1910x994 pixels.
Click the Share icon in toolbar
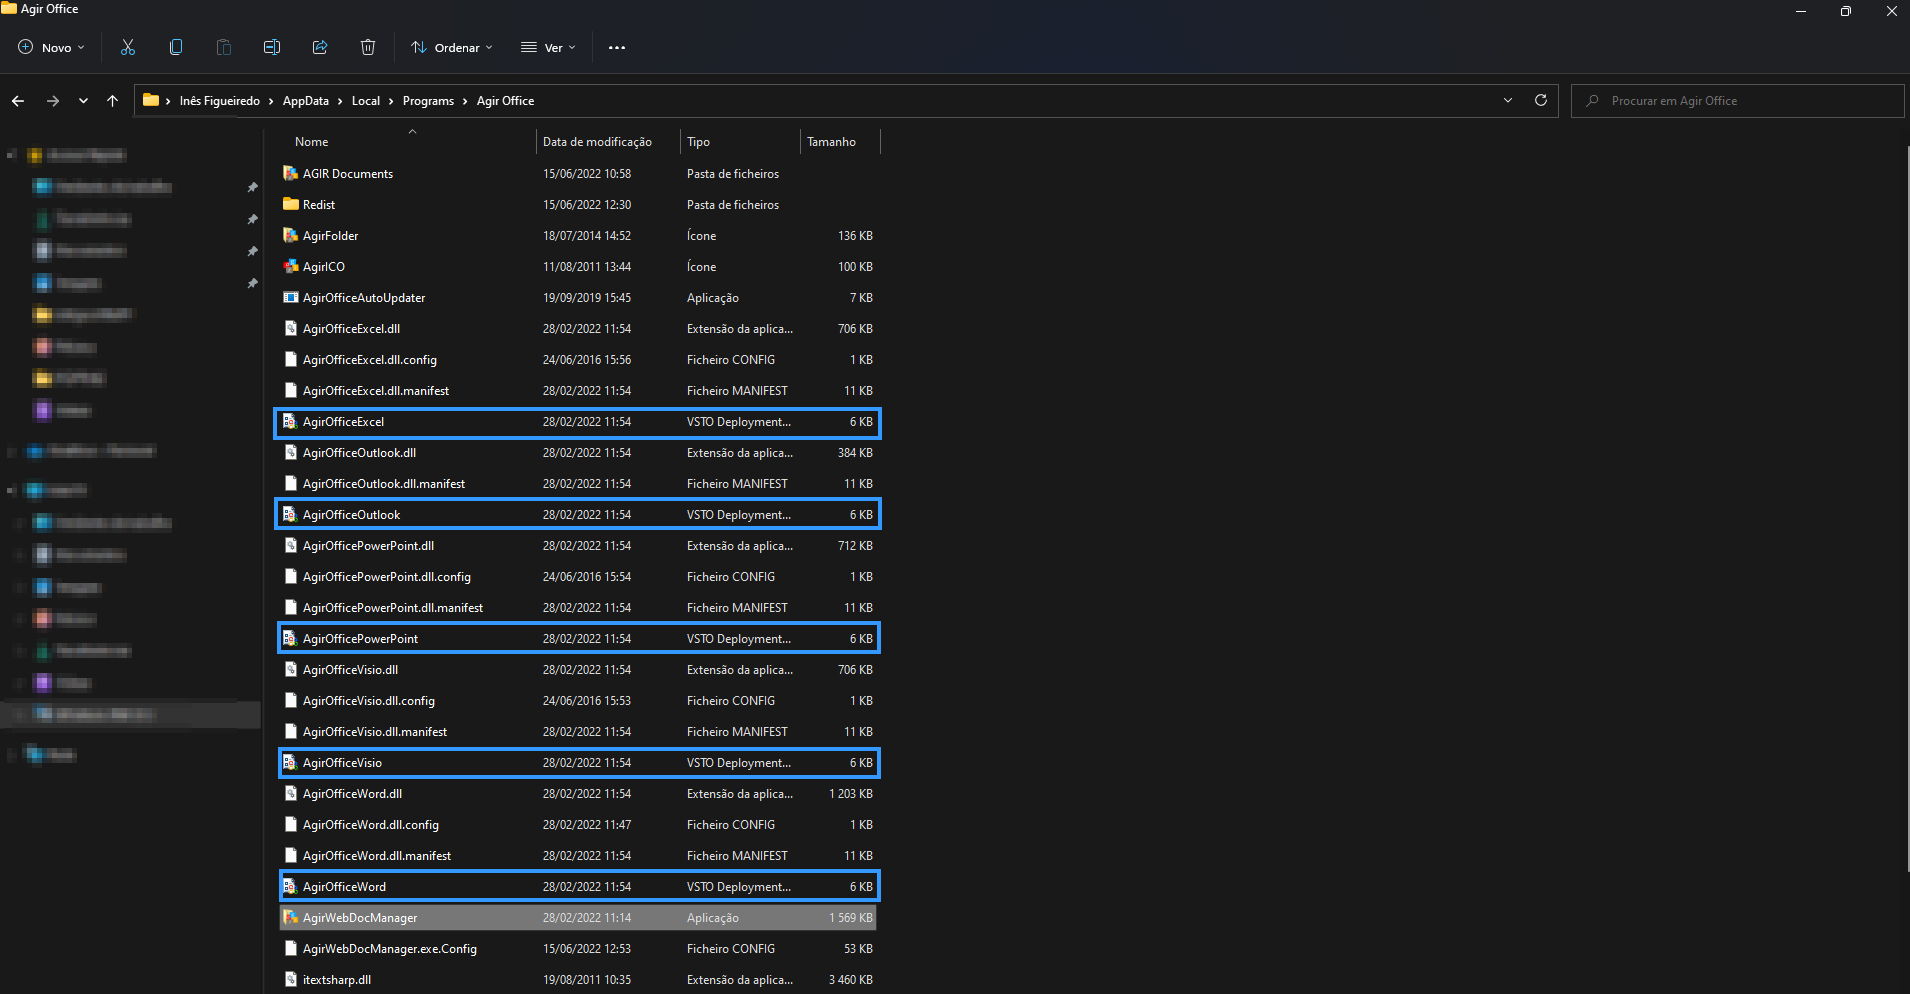pos(320,47)
